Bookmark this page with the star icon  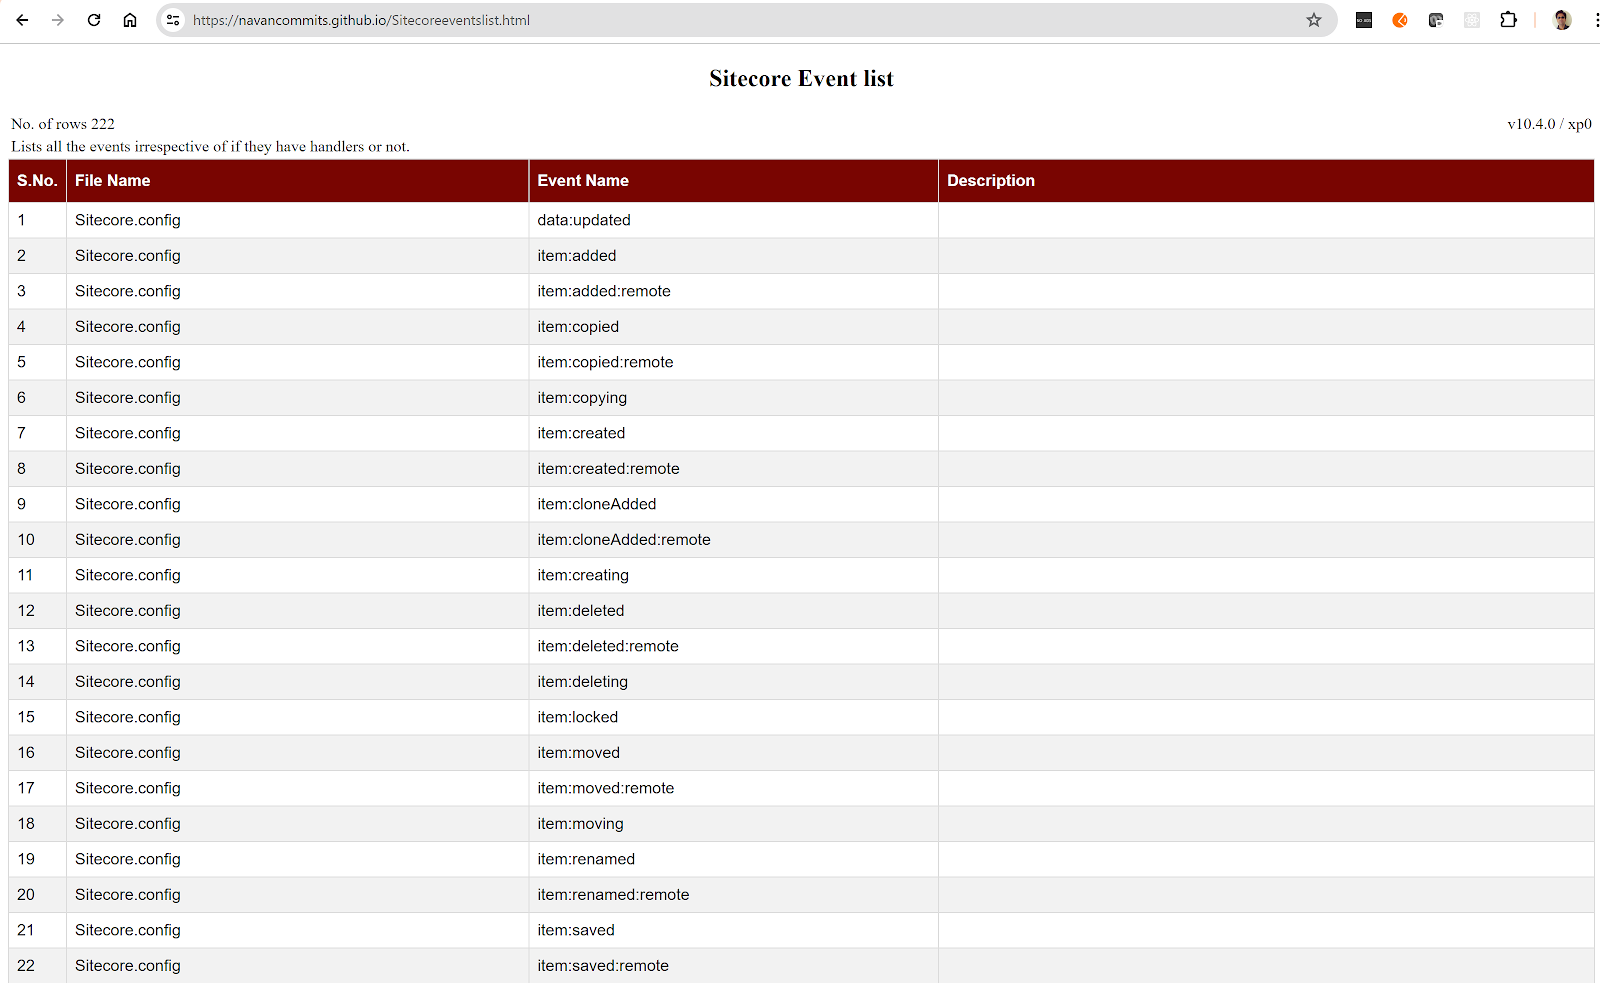tap(1314, 20)
